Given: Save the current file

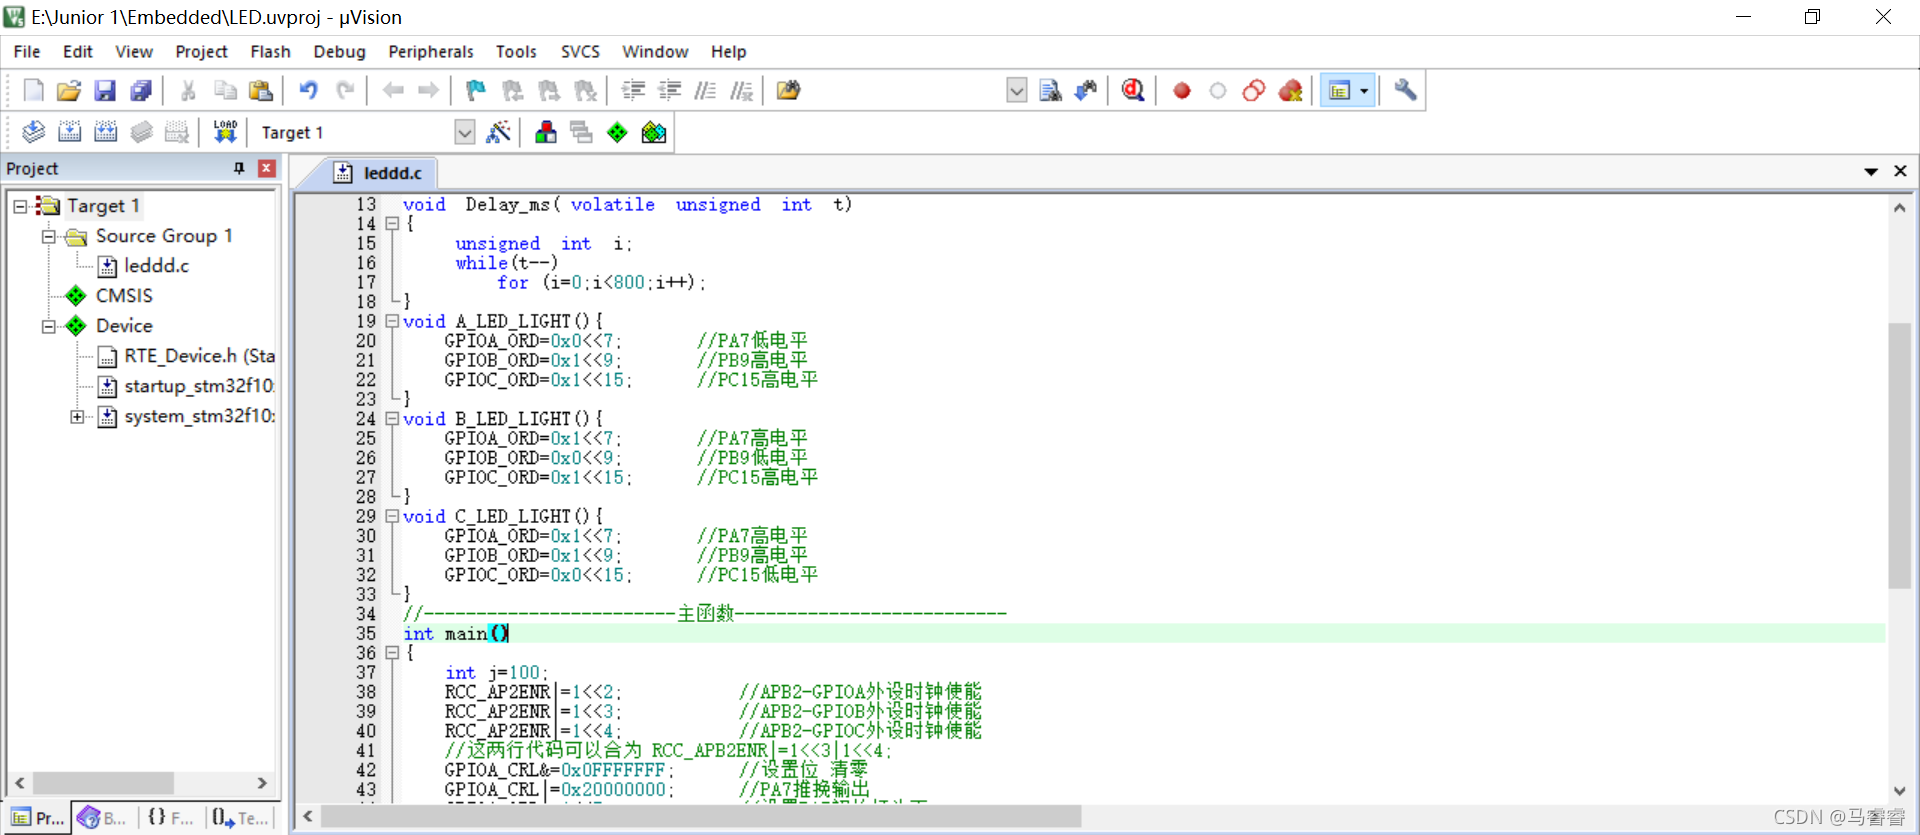Looking at the screenshot, I should click(x=105, y=91).
